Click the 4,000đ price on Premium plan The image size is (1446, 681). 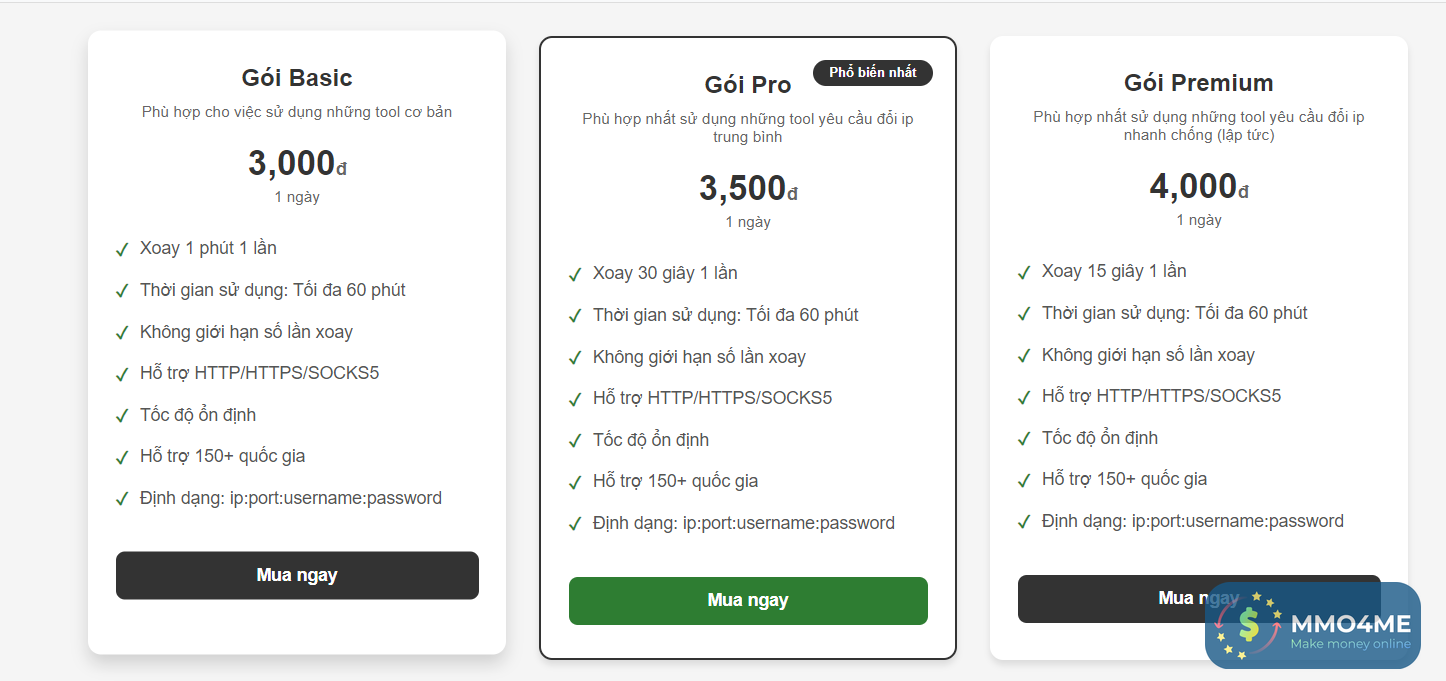1198,186
